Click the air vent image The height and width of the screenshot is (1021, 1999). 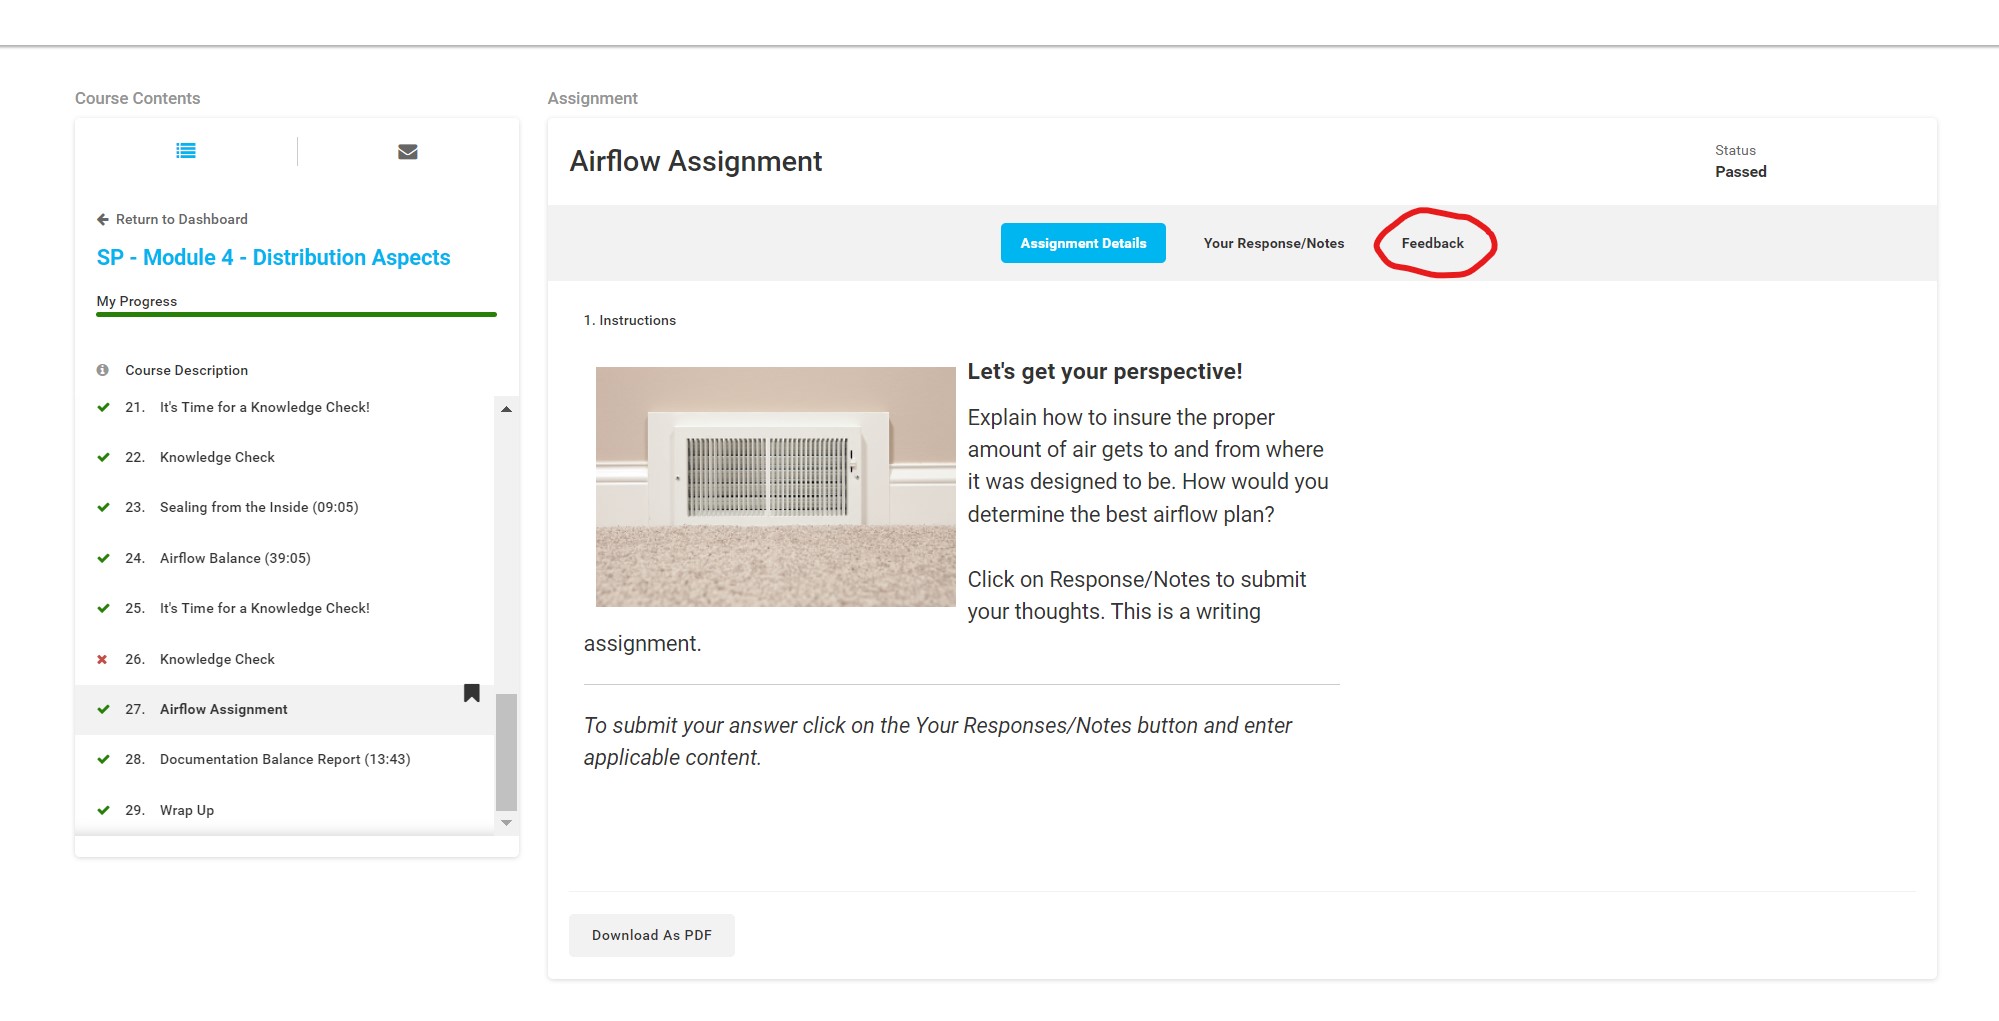coord(775,486)
